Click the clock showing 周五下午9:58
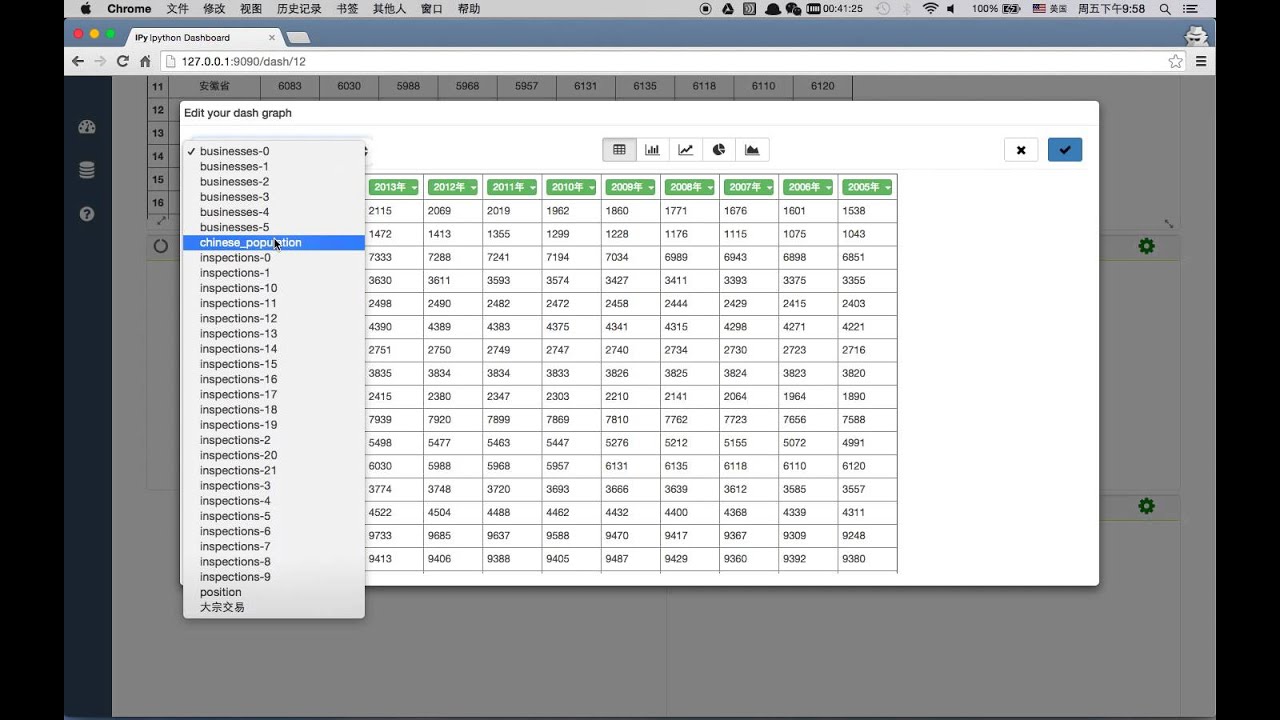The width and height of the screenshot is (1280, 720). pyautogui.click(x=1110, y=8)
